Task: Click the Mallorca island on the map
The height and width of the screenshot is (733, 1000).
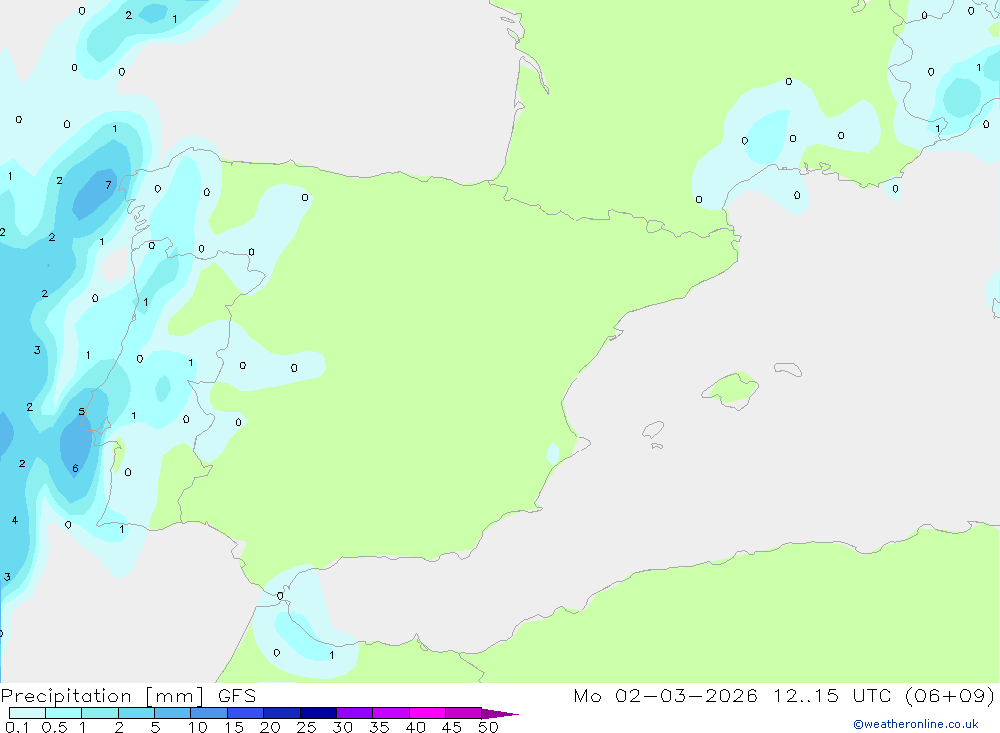Action: [731, 389]
